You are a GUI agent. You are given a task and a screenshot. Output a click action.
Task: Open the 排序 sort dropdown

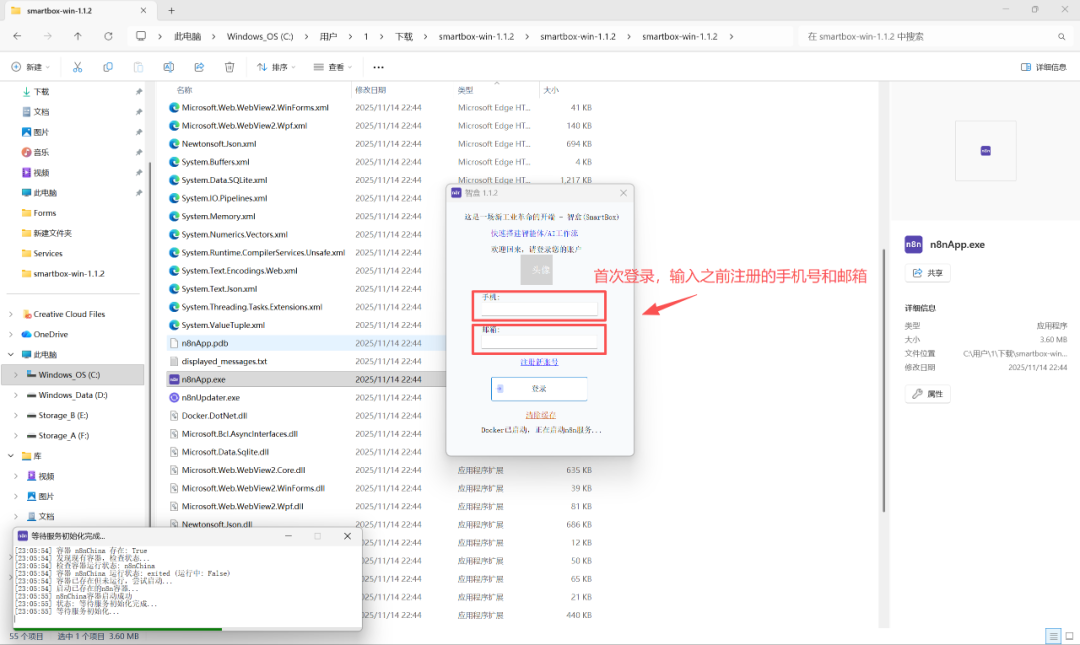(x=276, y=67)
